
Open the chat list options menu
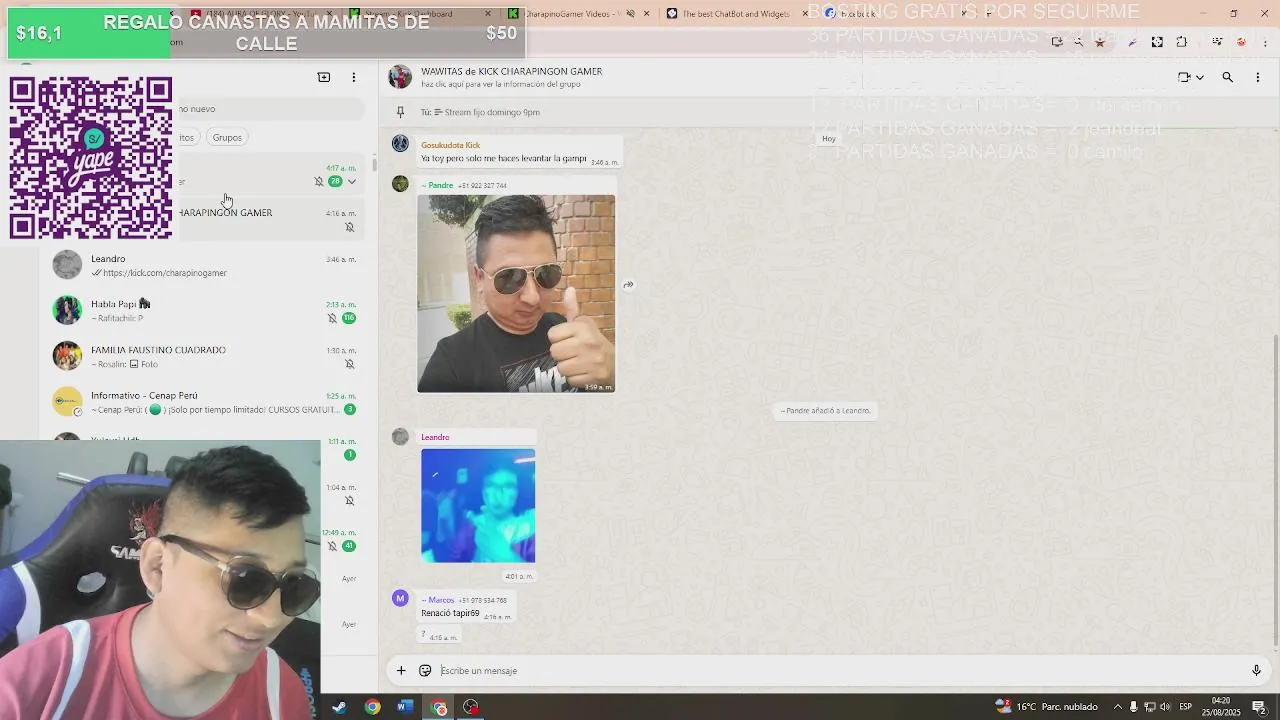point(353,77)
